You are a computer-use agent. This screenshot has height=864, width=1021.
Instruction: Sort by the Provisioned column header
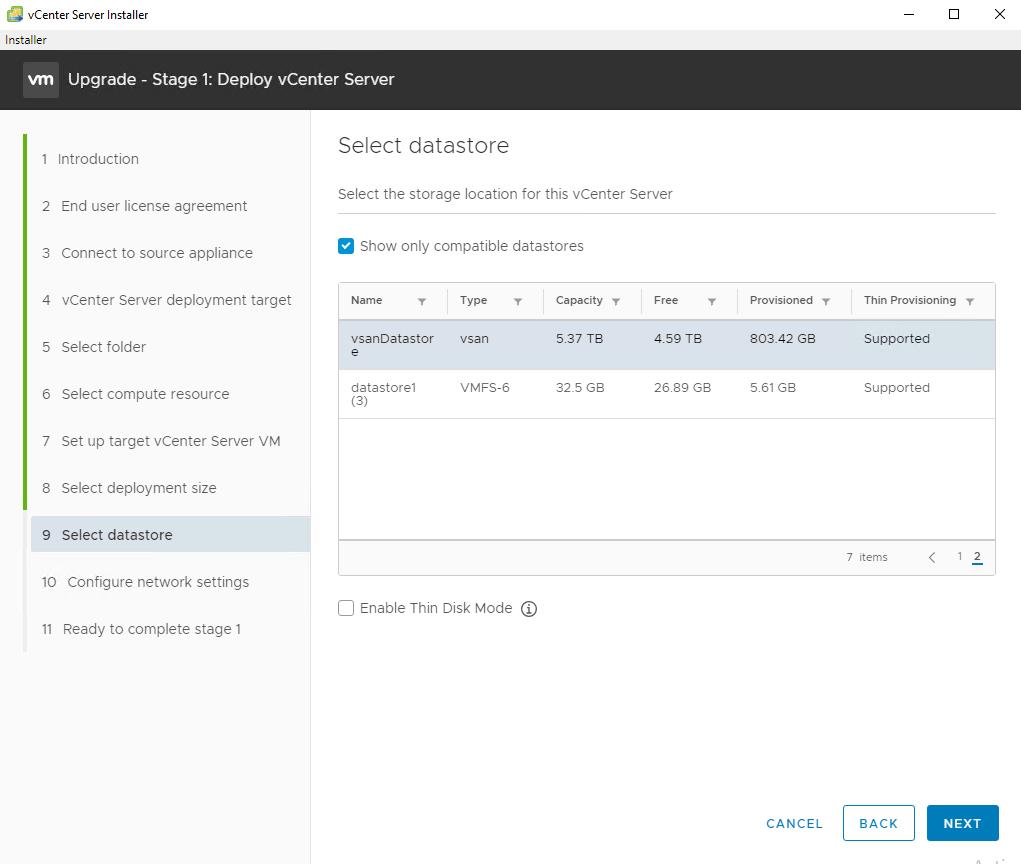click(x=781, y=300)
